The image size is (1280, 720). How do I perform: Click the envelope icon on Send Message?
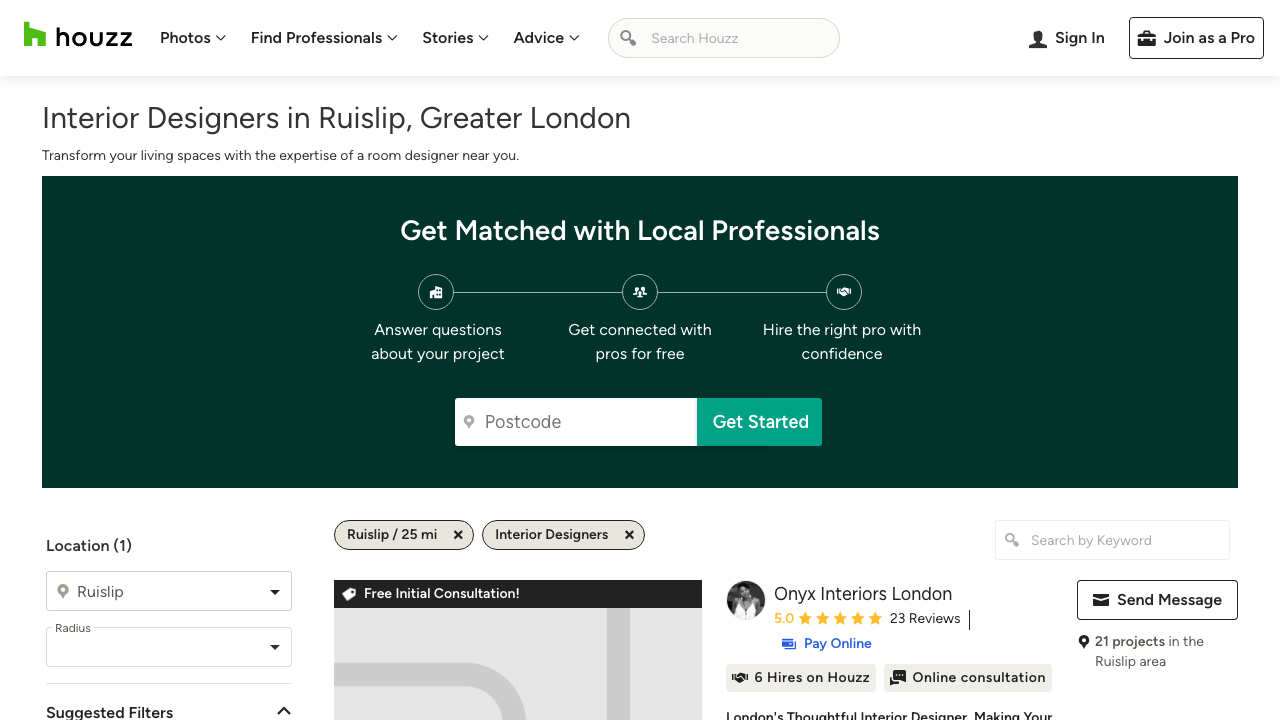(x=1101, y=600)
